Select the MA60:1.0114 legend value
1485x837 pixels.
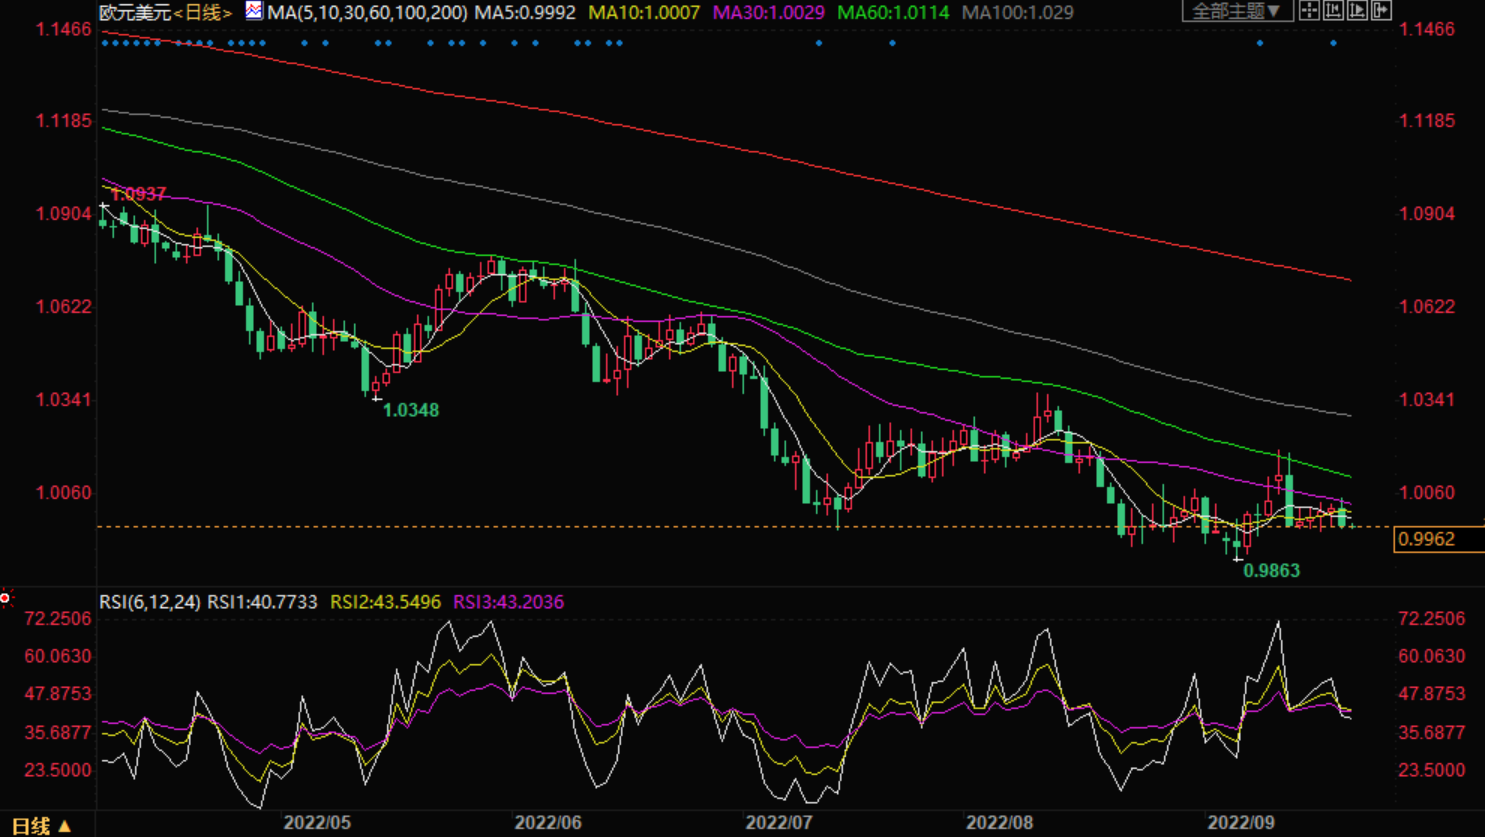point(893,12)
